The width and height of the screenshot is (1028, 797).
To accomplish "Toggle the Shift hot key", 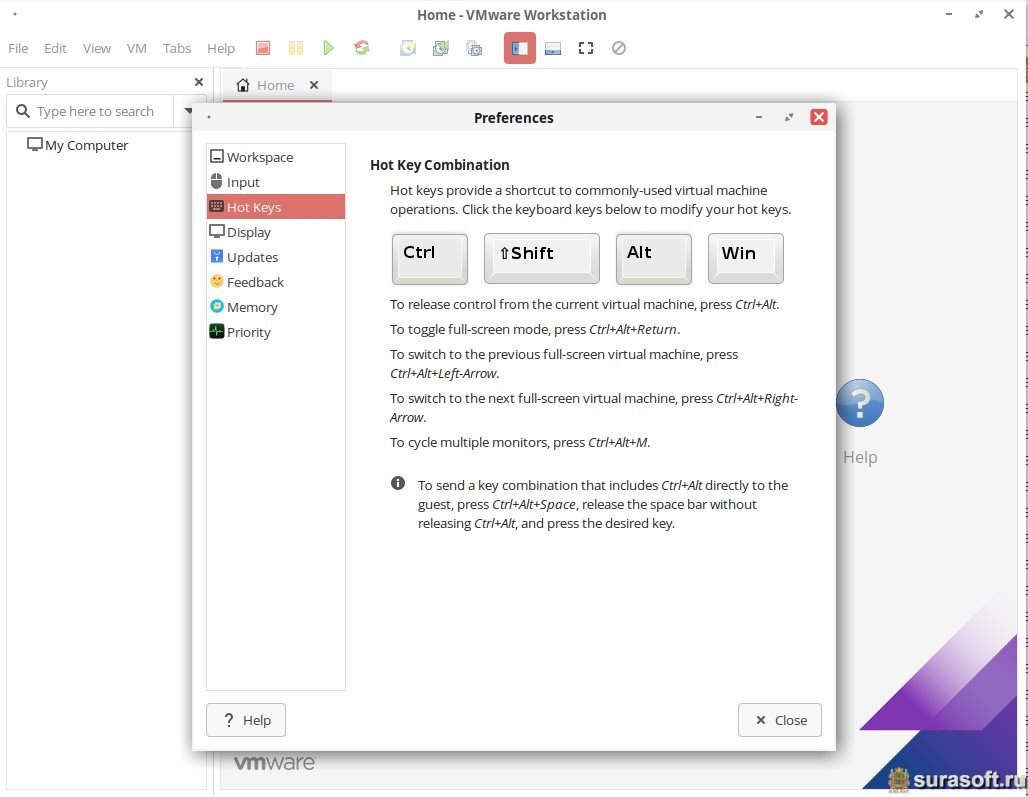I will (542, 259).
